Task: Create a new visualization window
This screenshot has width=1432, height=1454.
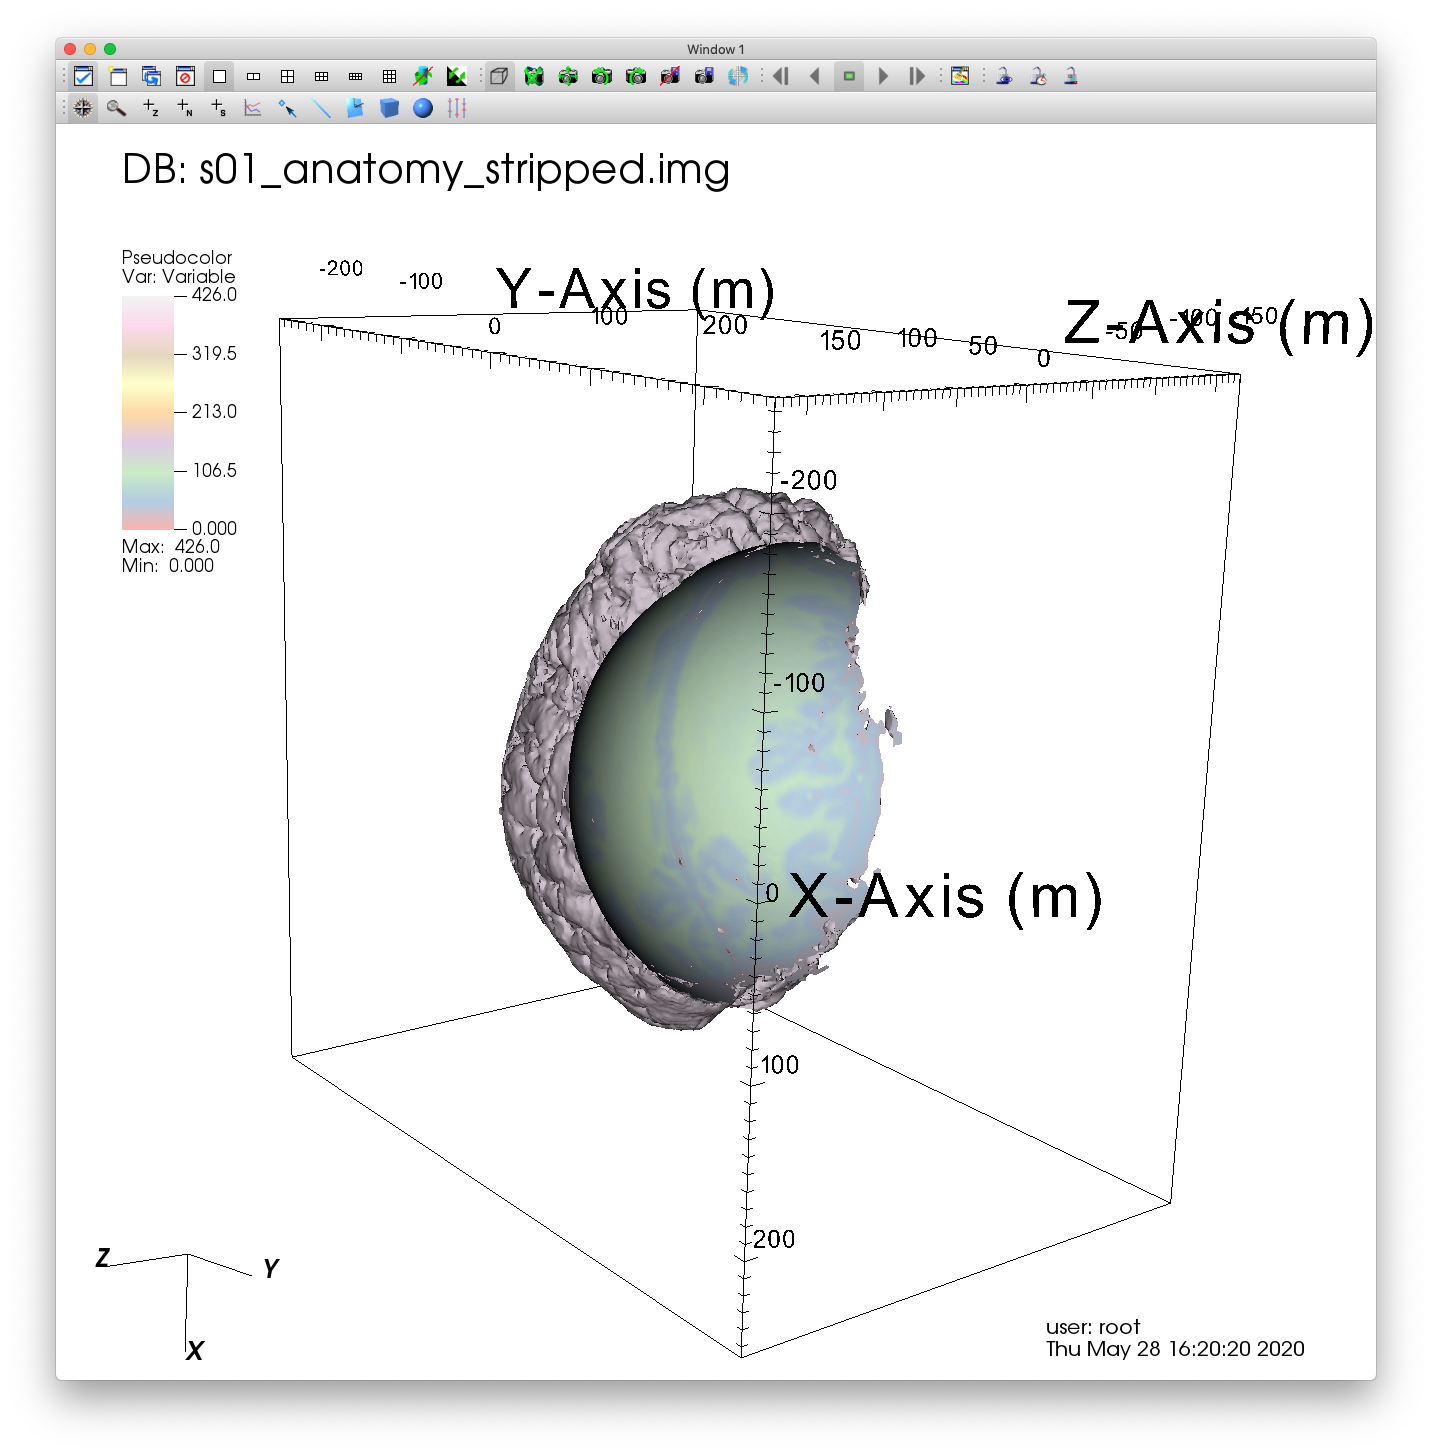Action: pyautogui.click(x=118, y=76)
